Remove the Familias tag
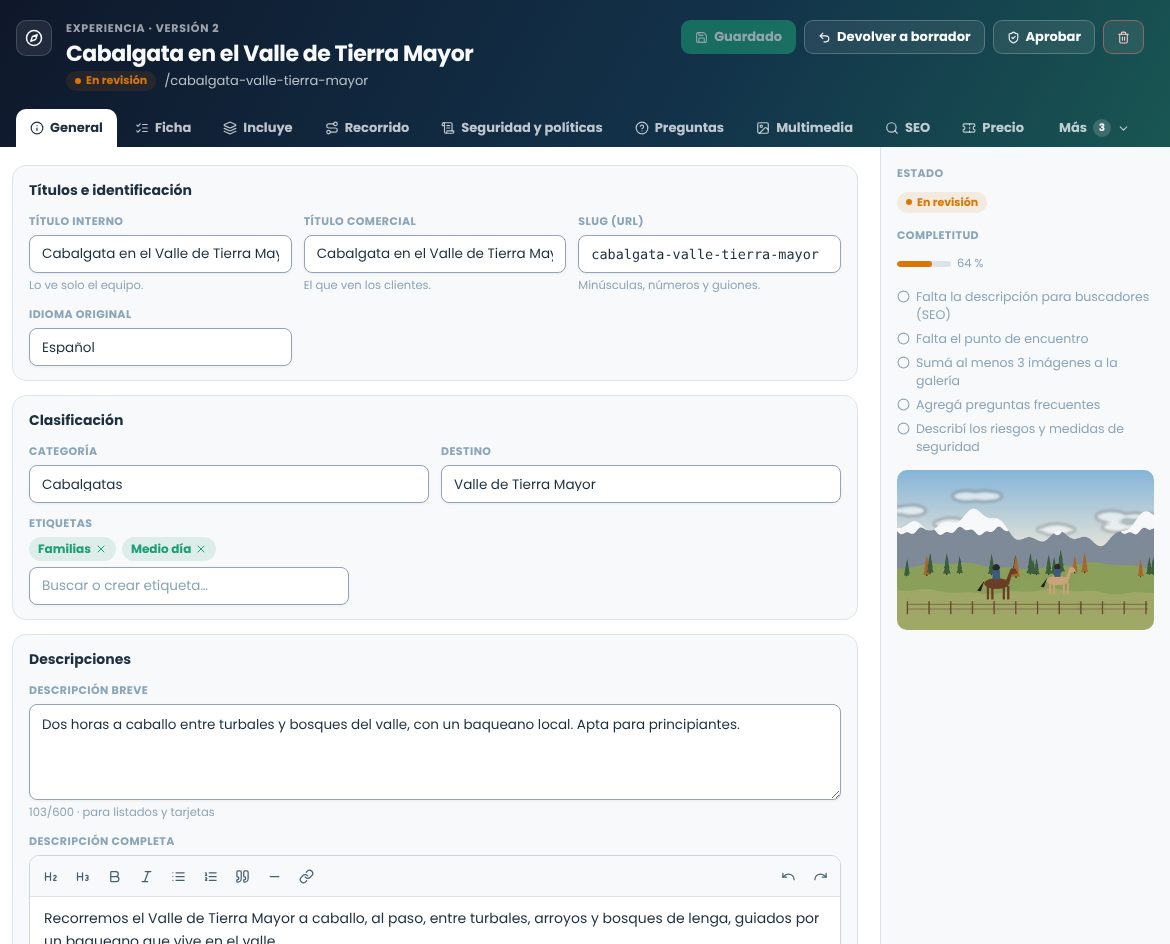The image size is (1170, 944). [x=101, y=549]
